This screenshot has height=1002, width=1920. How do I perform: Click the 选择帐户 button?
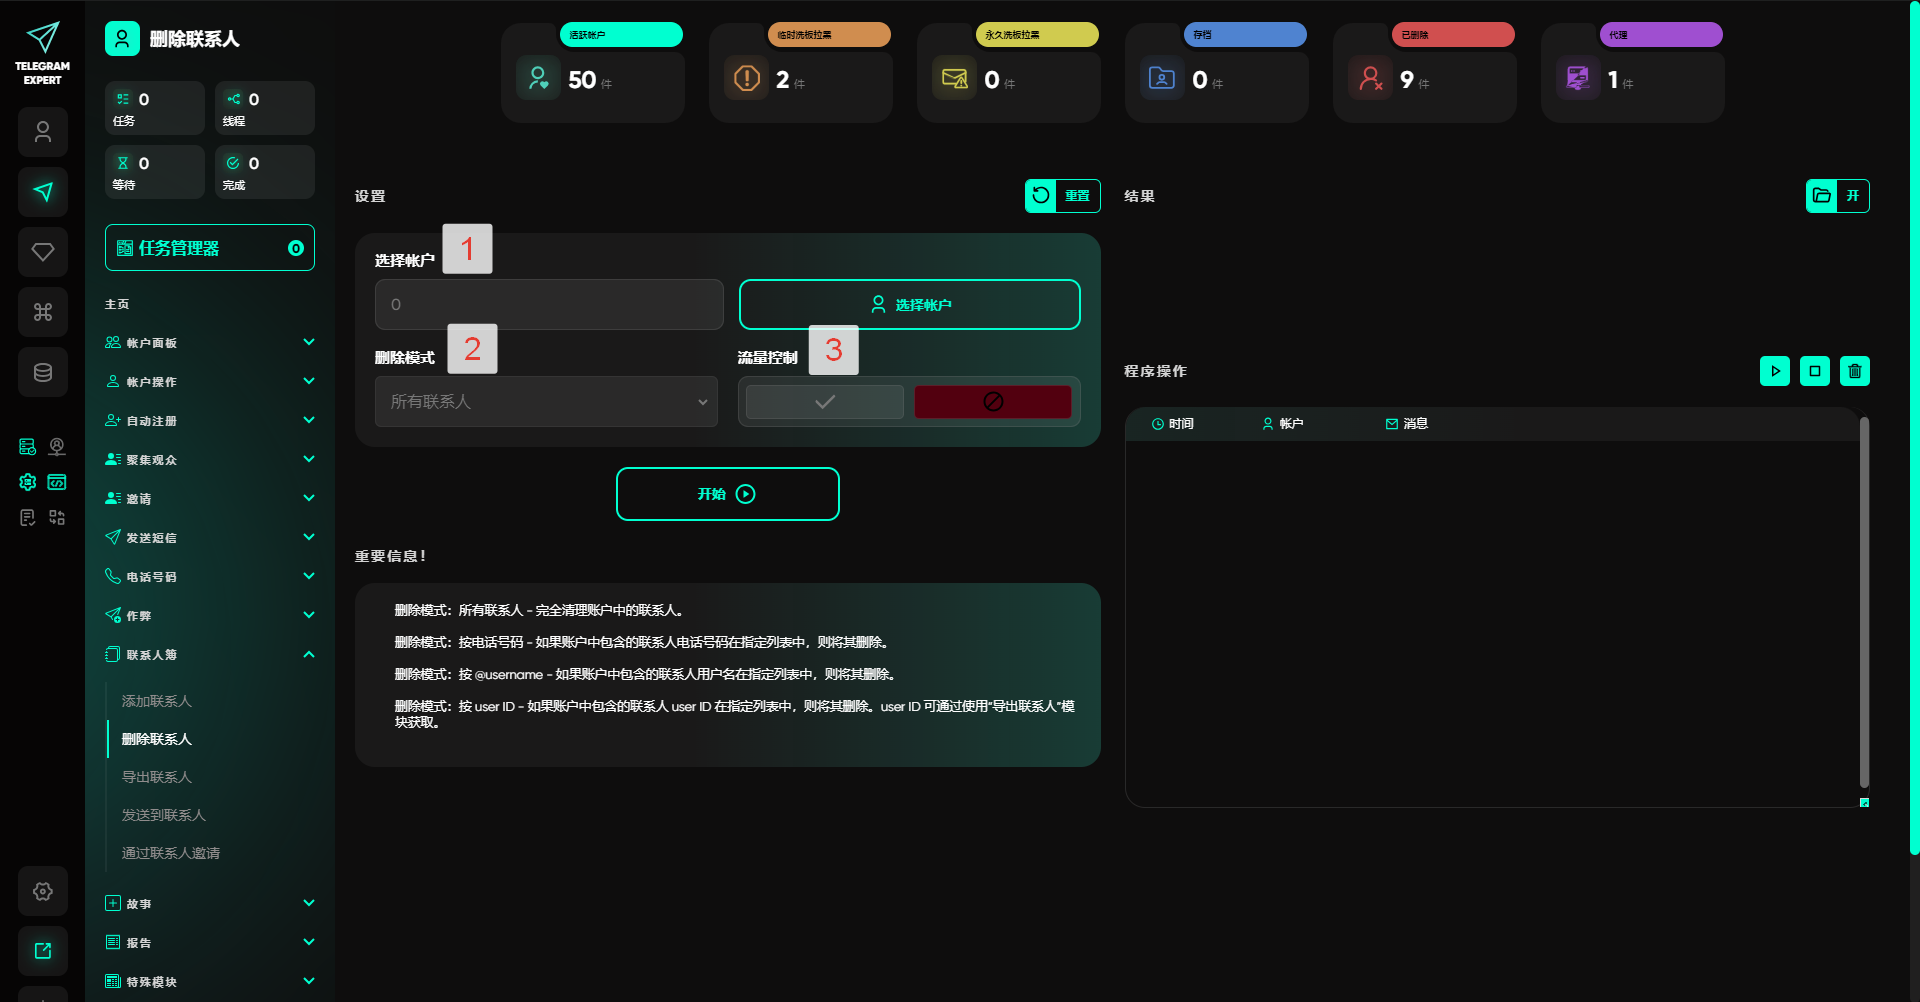point(909,305)
